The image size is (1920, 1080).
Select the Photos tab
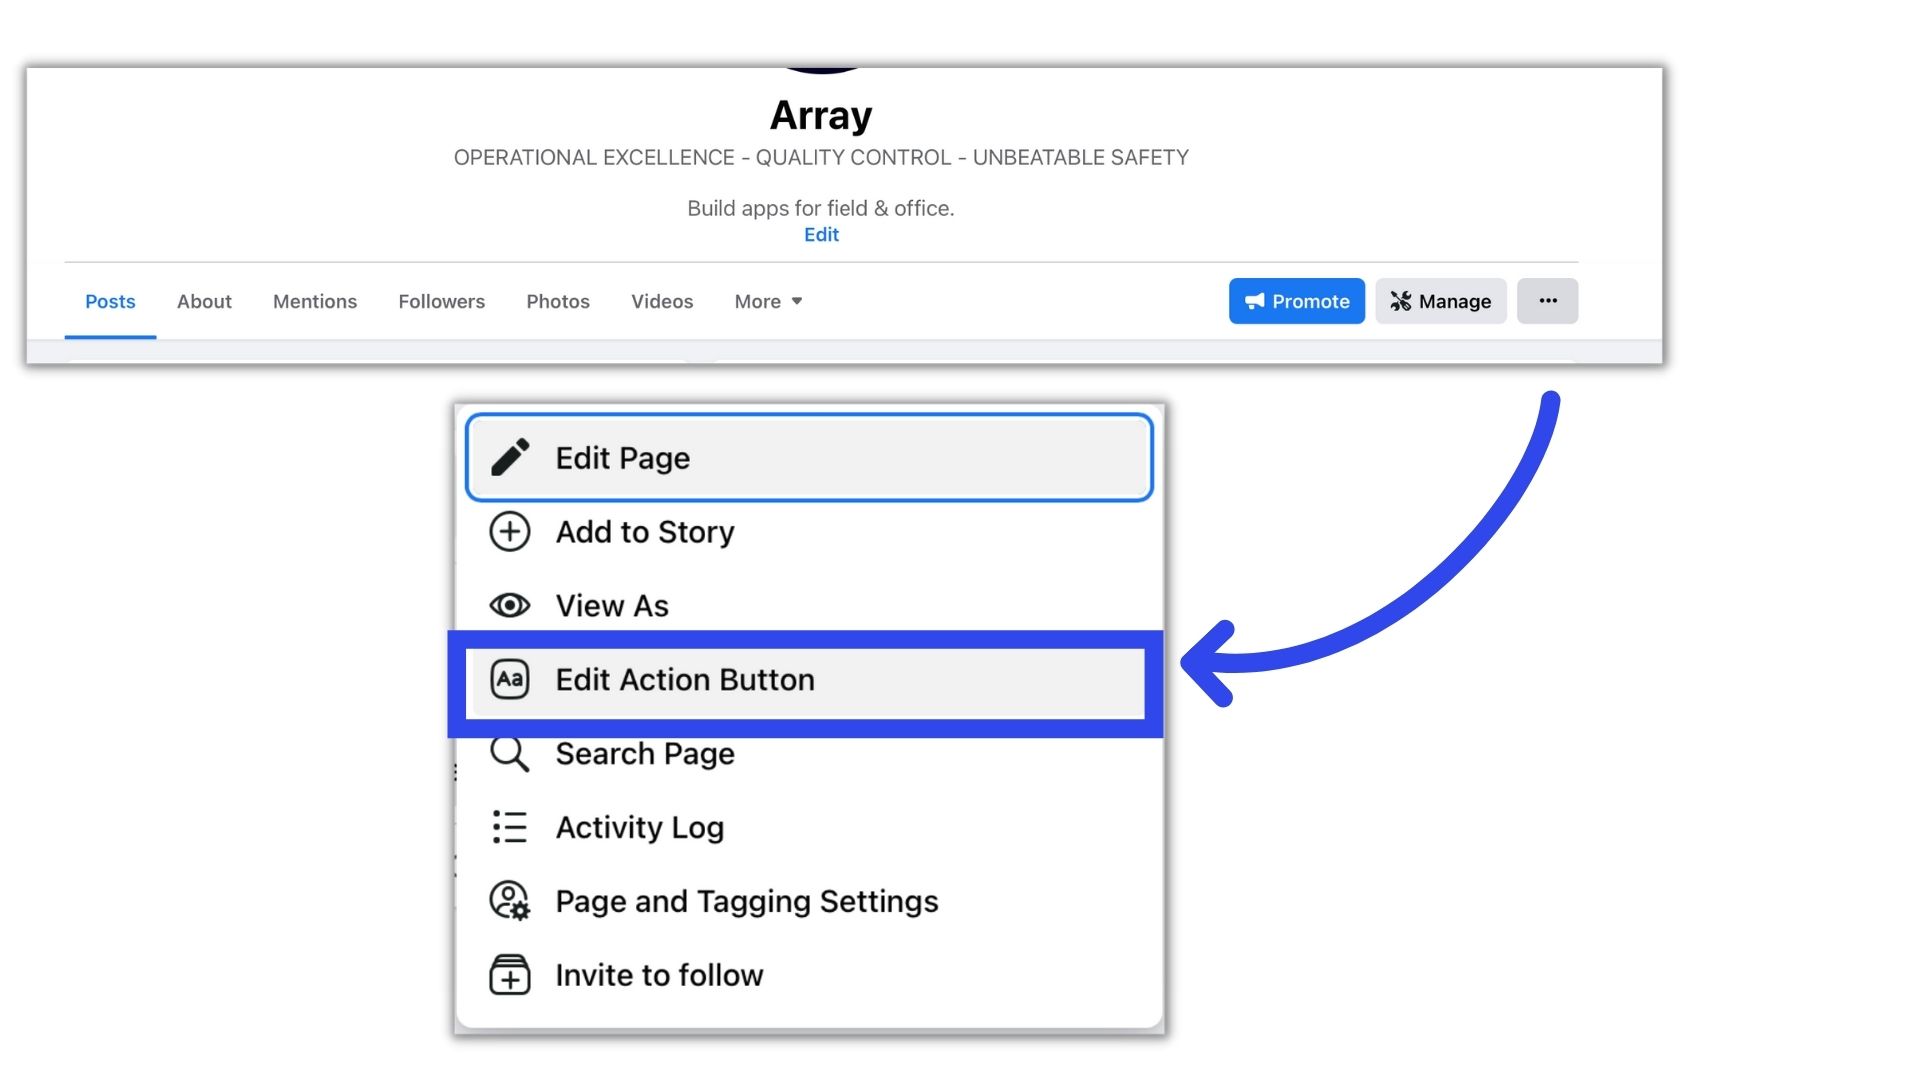(558, 301)
